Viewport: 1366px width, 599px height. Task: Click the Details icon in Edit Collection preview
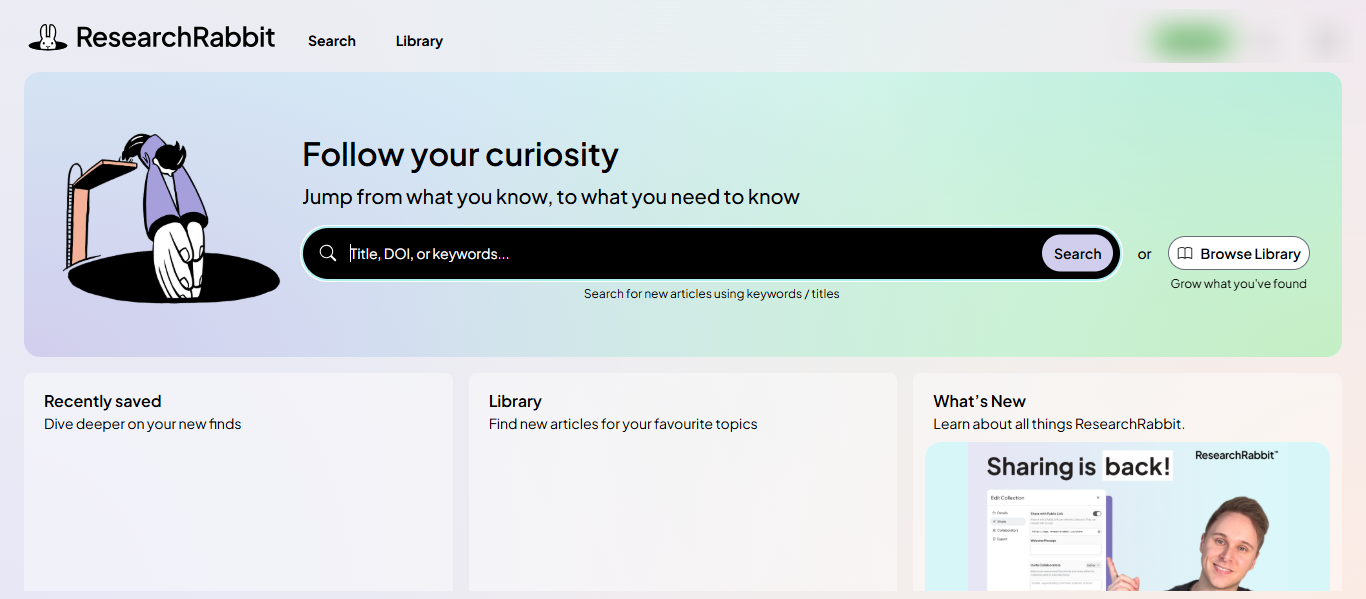(994, 512)
